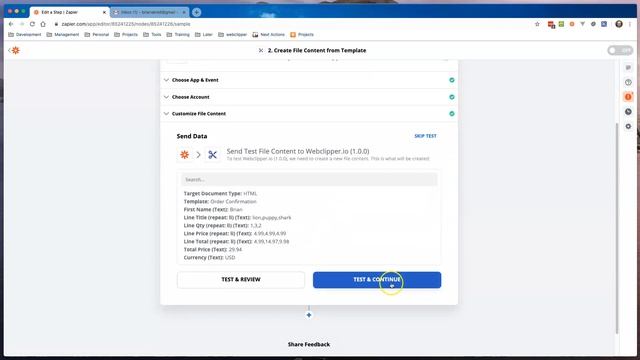Image resolution: width=640 pixels, height=360 pixels.
Task: Select the Template: Order Confirmation row
Action: (220, 202)
